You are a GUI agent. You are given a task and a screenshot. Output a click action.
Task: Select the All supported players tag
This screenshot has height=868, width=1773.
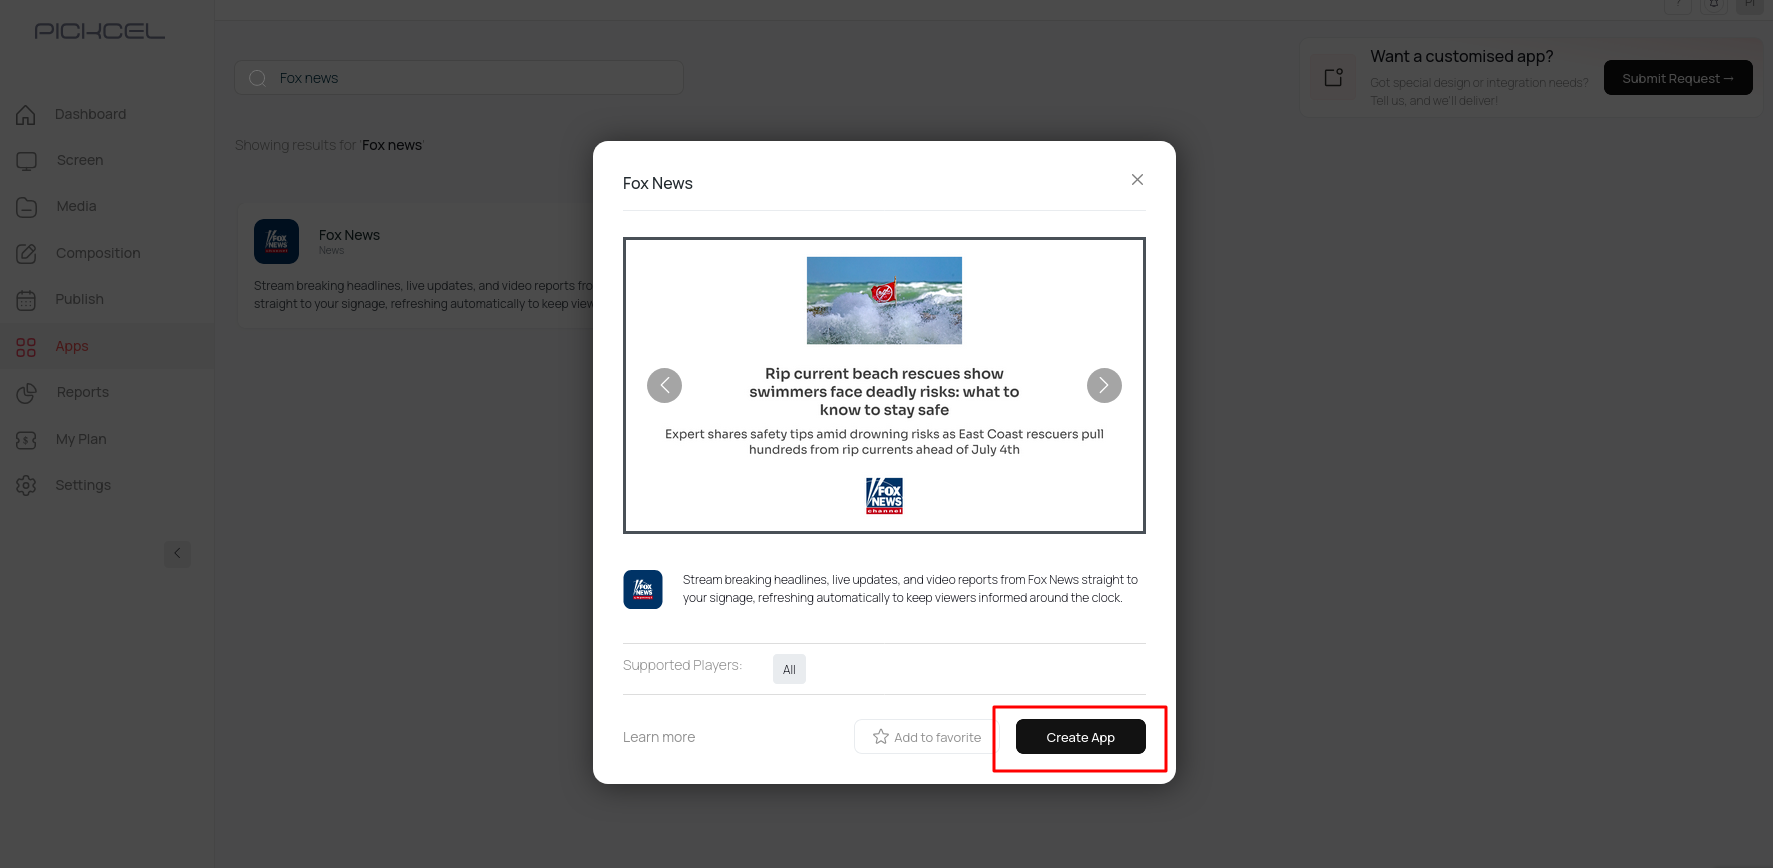pos(789,669)
